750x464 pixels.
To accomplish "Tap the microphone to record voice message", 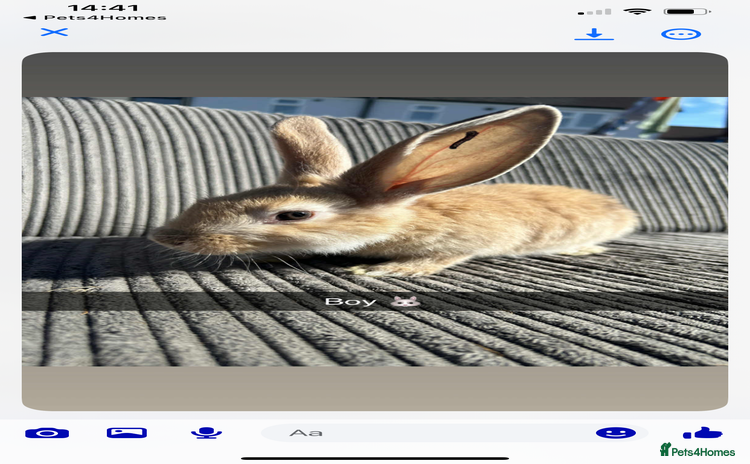I will [206, 433].
